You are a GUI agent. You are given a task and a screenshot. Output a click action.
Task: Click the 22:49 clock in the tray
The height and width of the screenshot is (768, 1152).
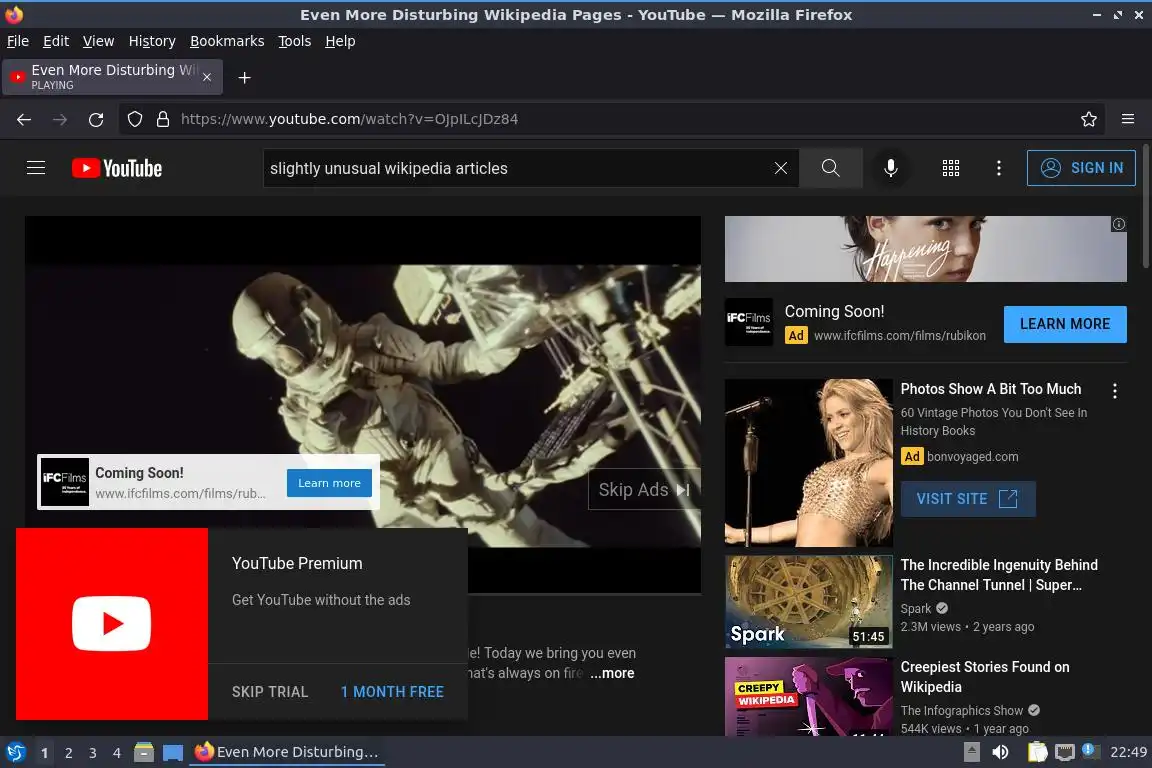[1128, 752]
